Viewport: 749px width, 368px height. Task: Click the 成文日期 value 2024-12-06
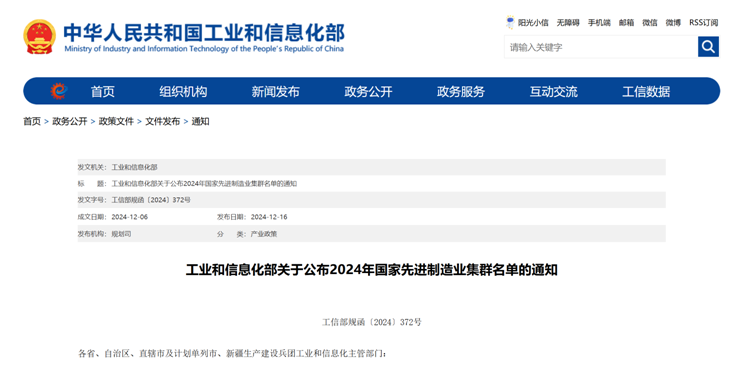tap(130, 217)
